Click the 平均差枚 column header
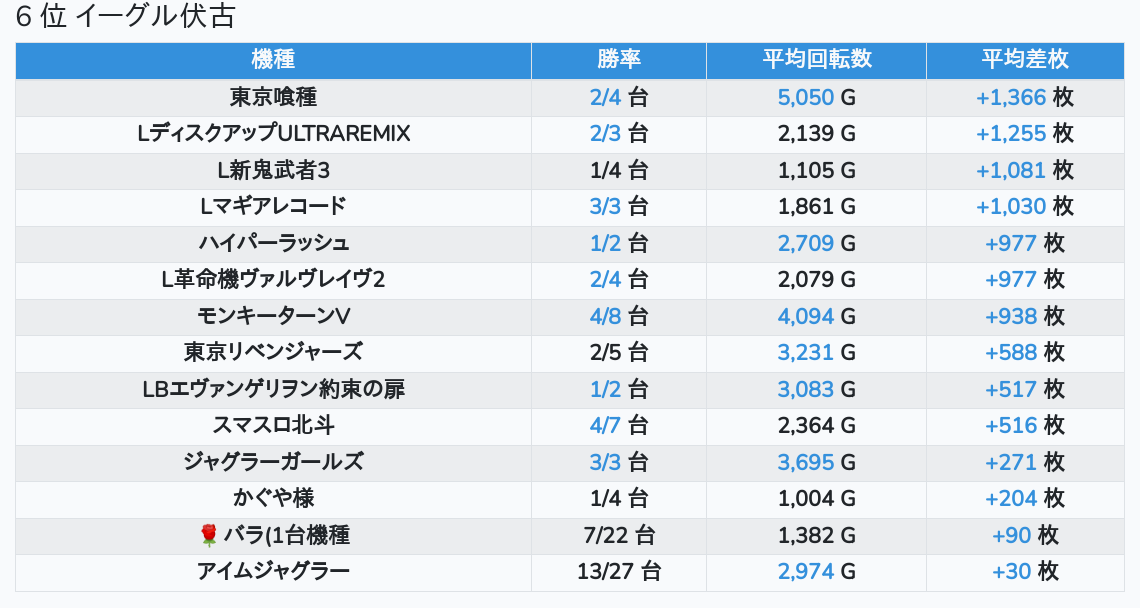 coord(1024,60)
